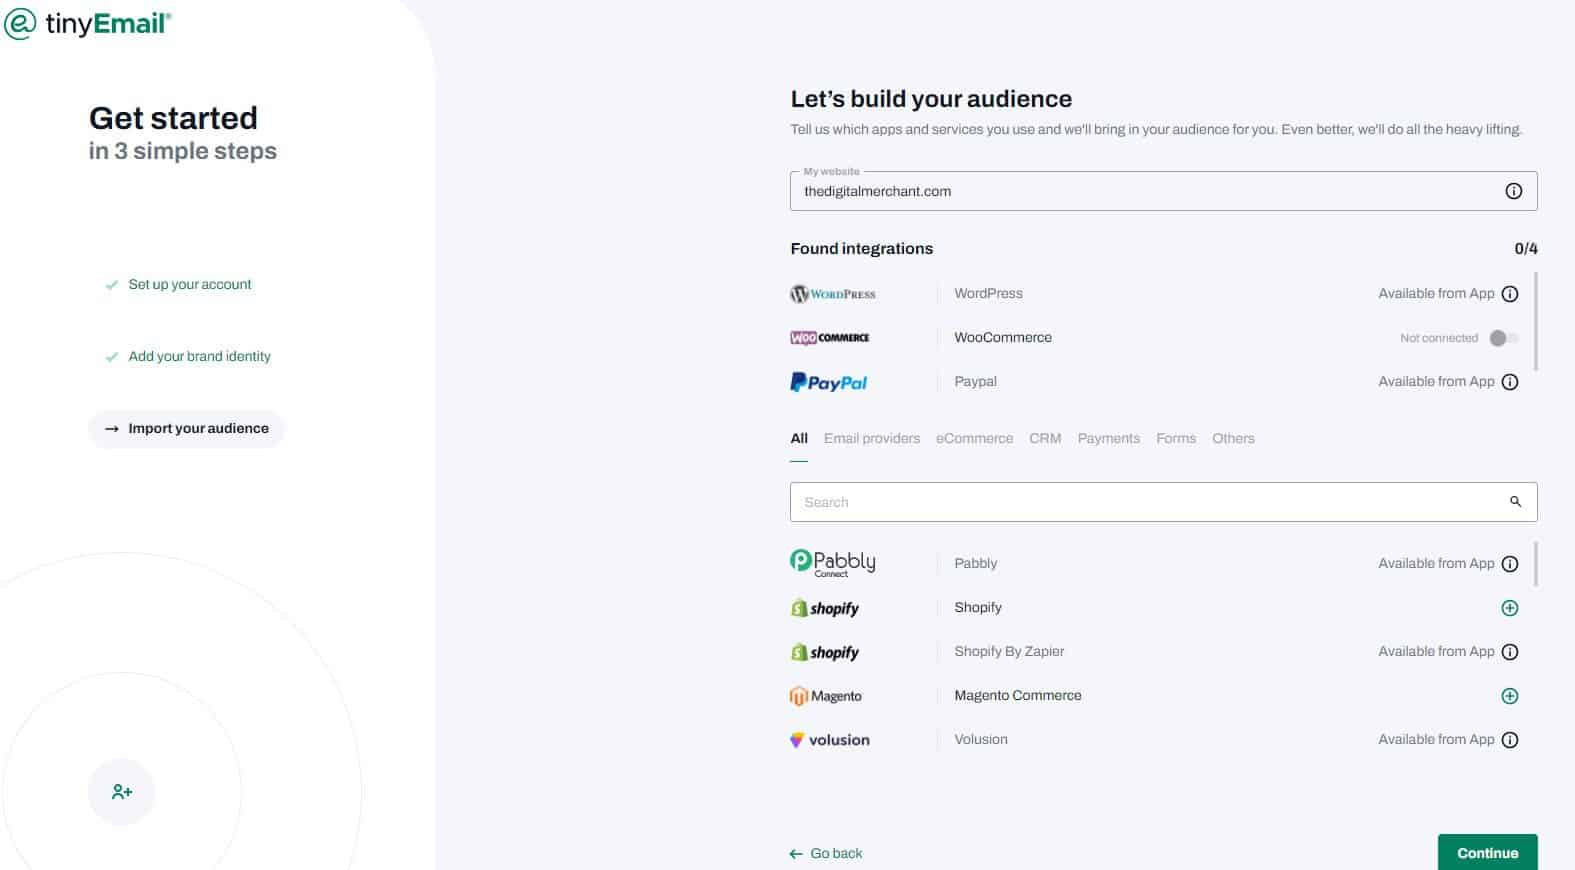Click the WordPress logo
The width and height of the screenshot is (1575, 870).
[x=832, y=294]
